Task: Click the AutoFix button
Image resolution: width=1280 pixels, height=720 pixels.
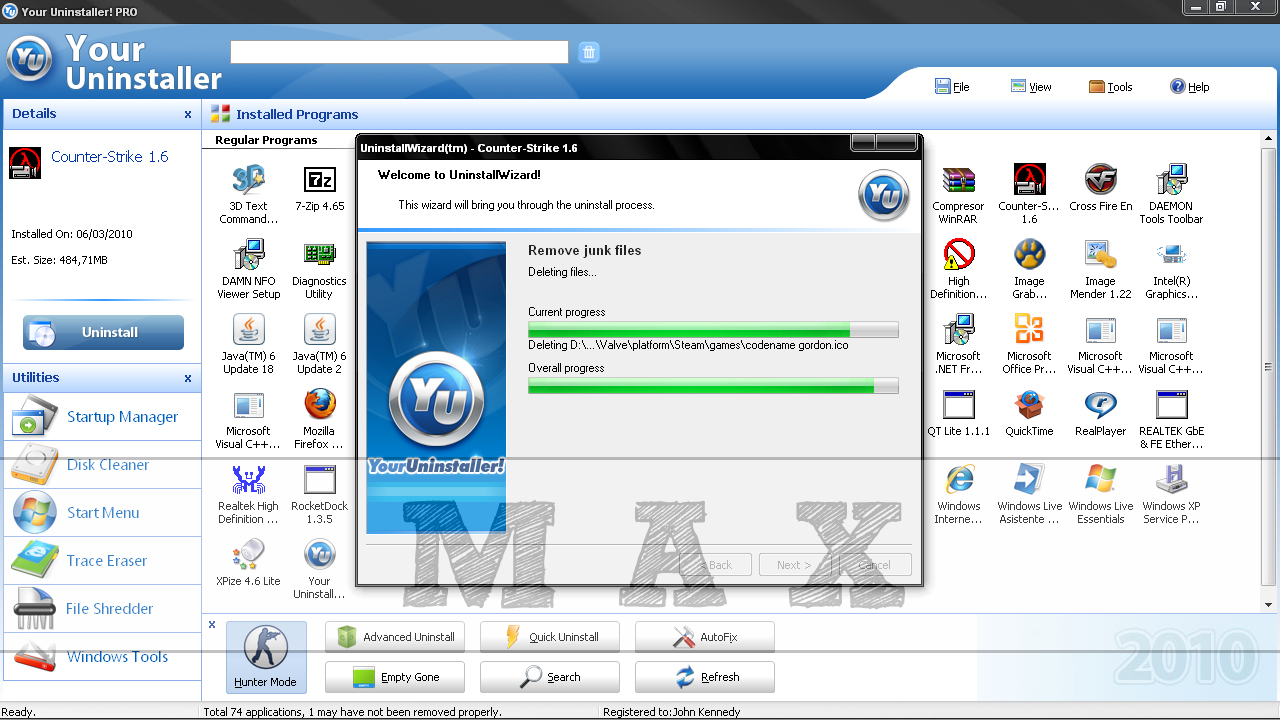Action: click(705, 637)
